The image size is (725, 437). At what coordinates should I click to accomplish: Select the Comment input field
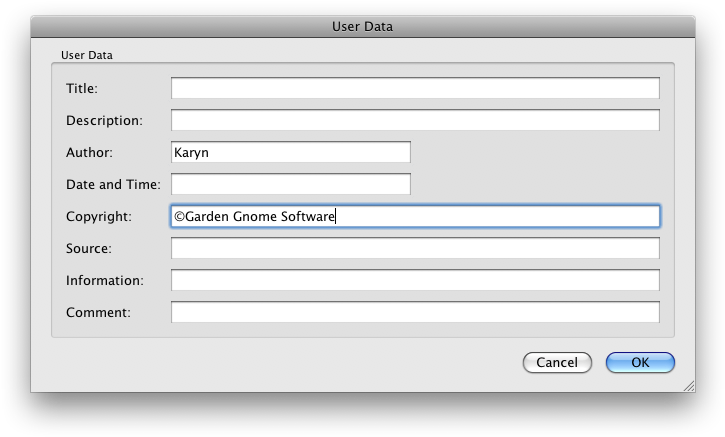tap(415, 312)
